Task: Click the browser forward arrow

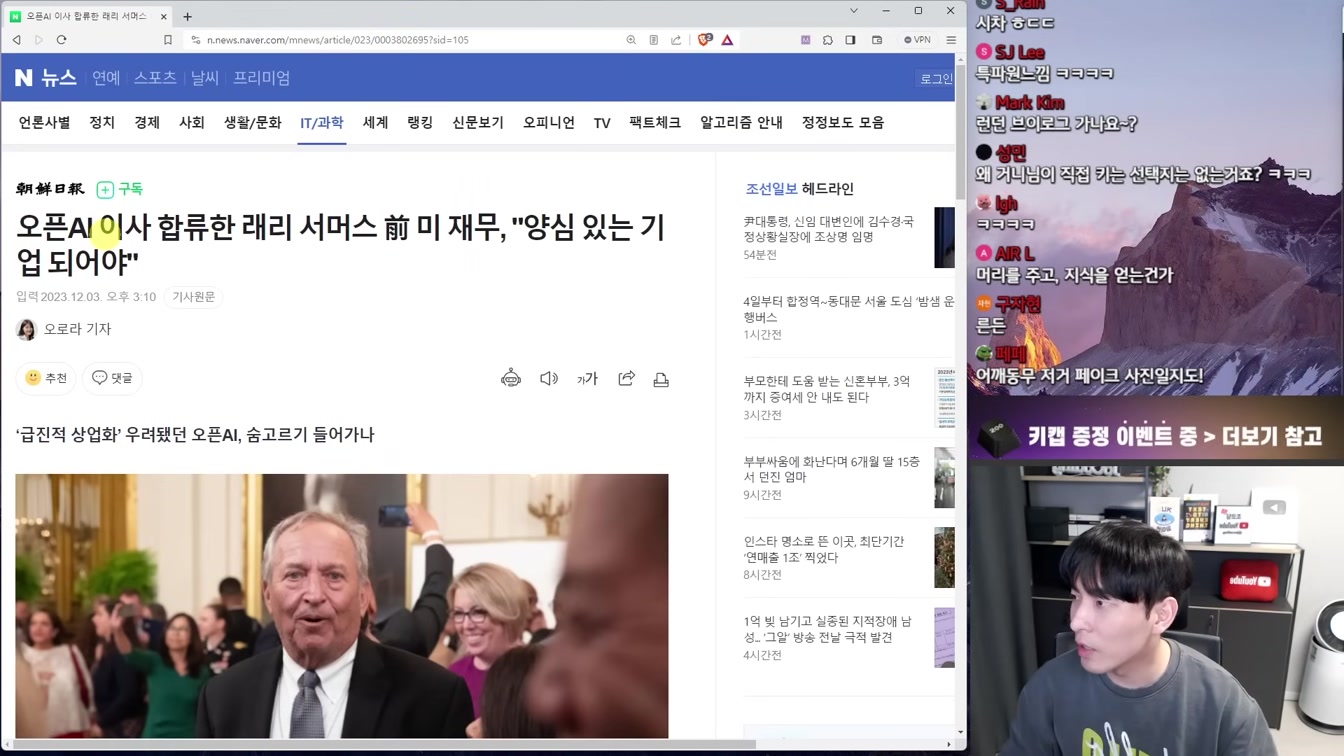Action: coord(39,40)
